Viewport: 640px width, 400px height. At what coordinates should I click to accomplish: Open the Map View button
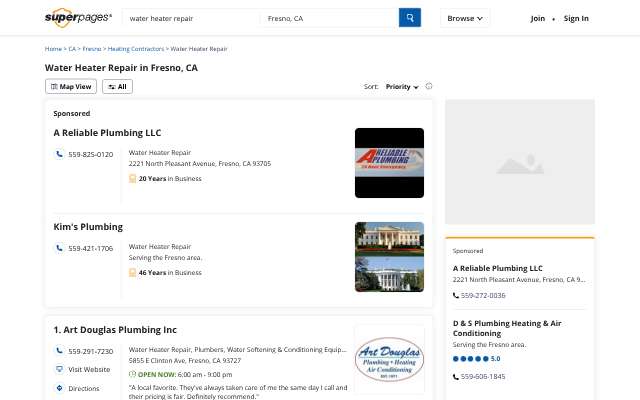tap(71, 87)
